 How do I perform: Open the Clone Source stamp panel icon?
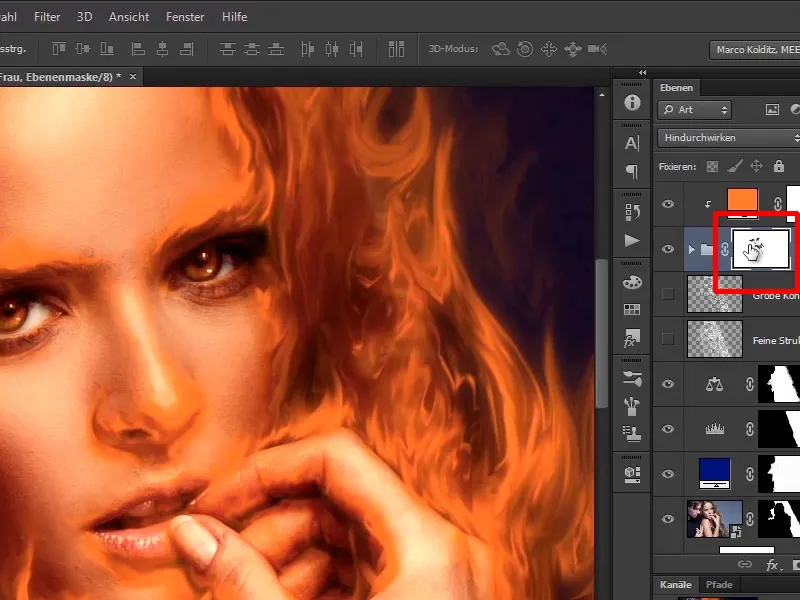tap(632, 434)
